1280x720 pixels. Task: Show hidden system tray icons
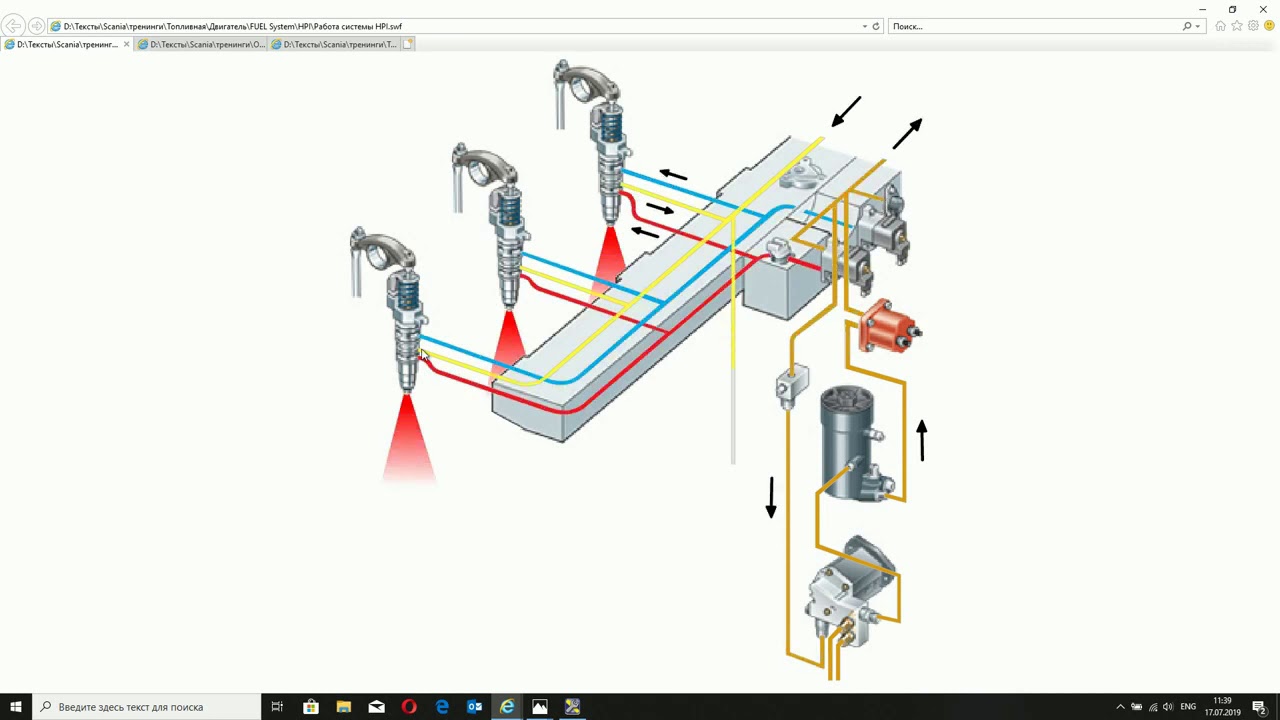coord(1120,707)
